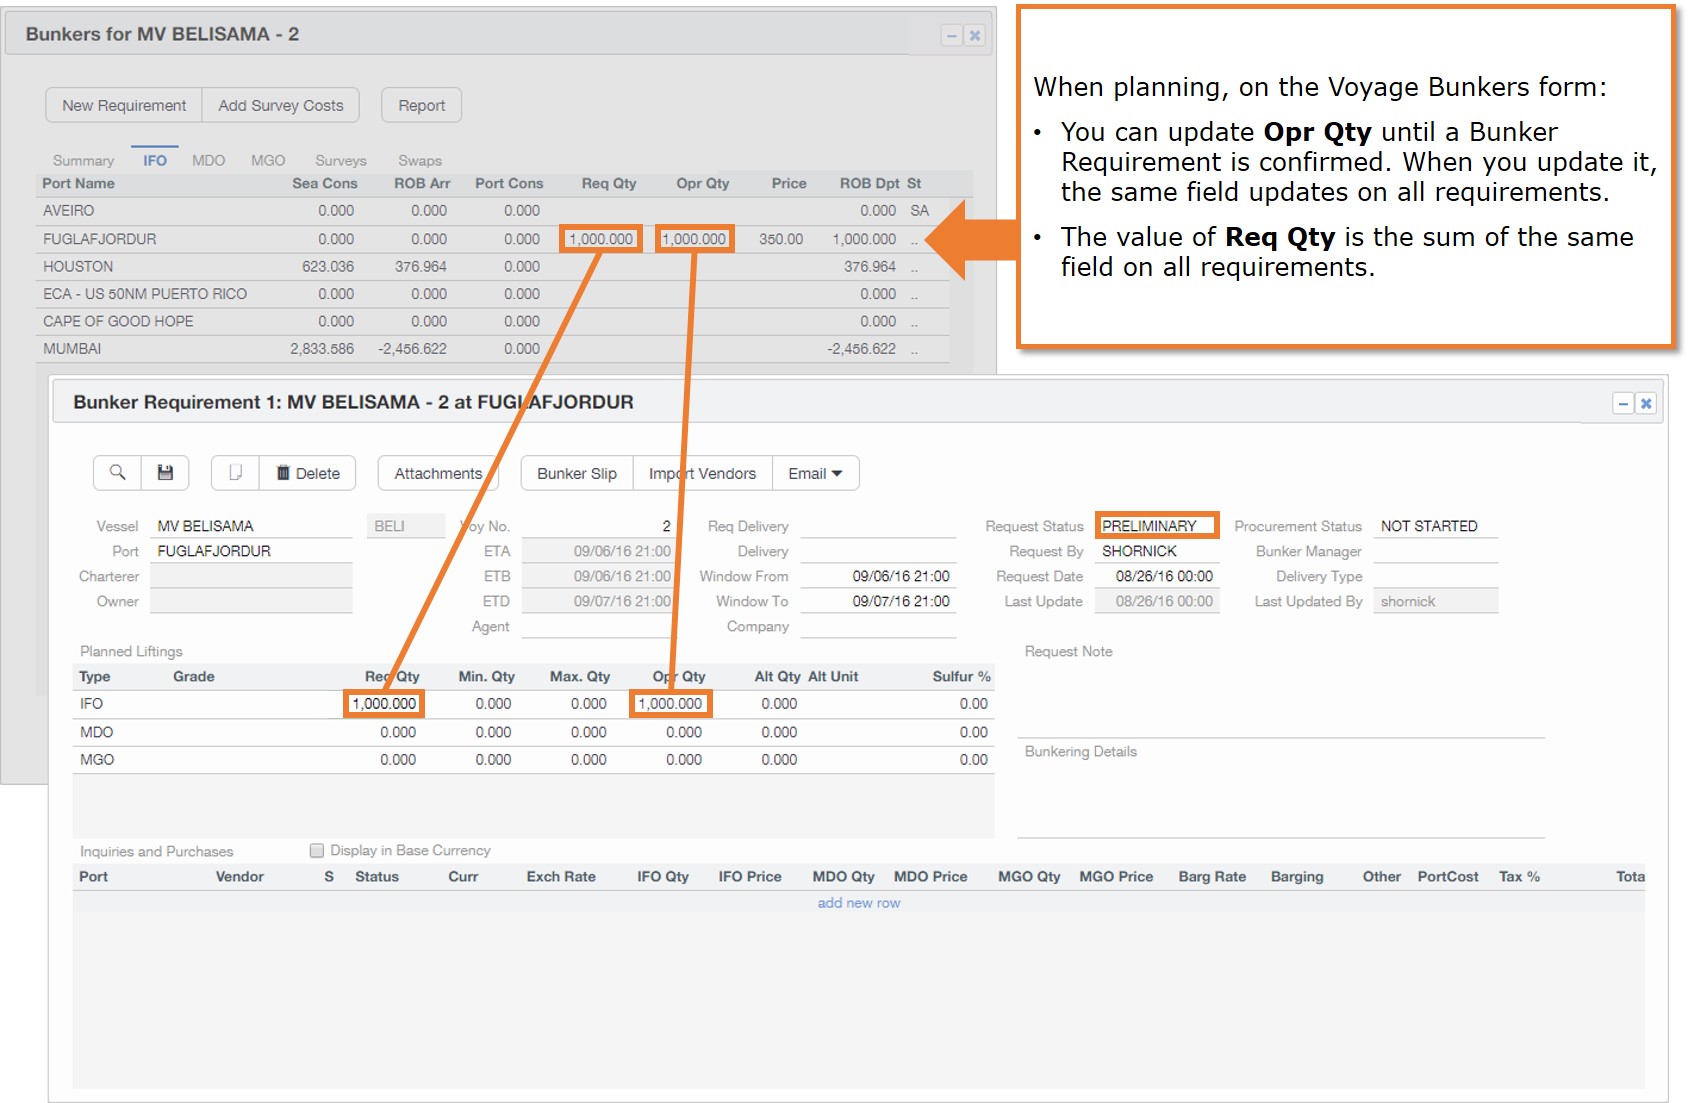Close the Bunker Requirement window
This screenshot has height=1103, width=1695.
(x=1646, y=403)
